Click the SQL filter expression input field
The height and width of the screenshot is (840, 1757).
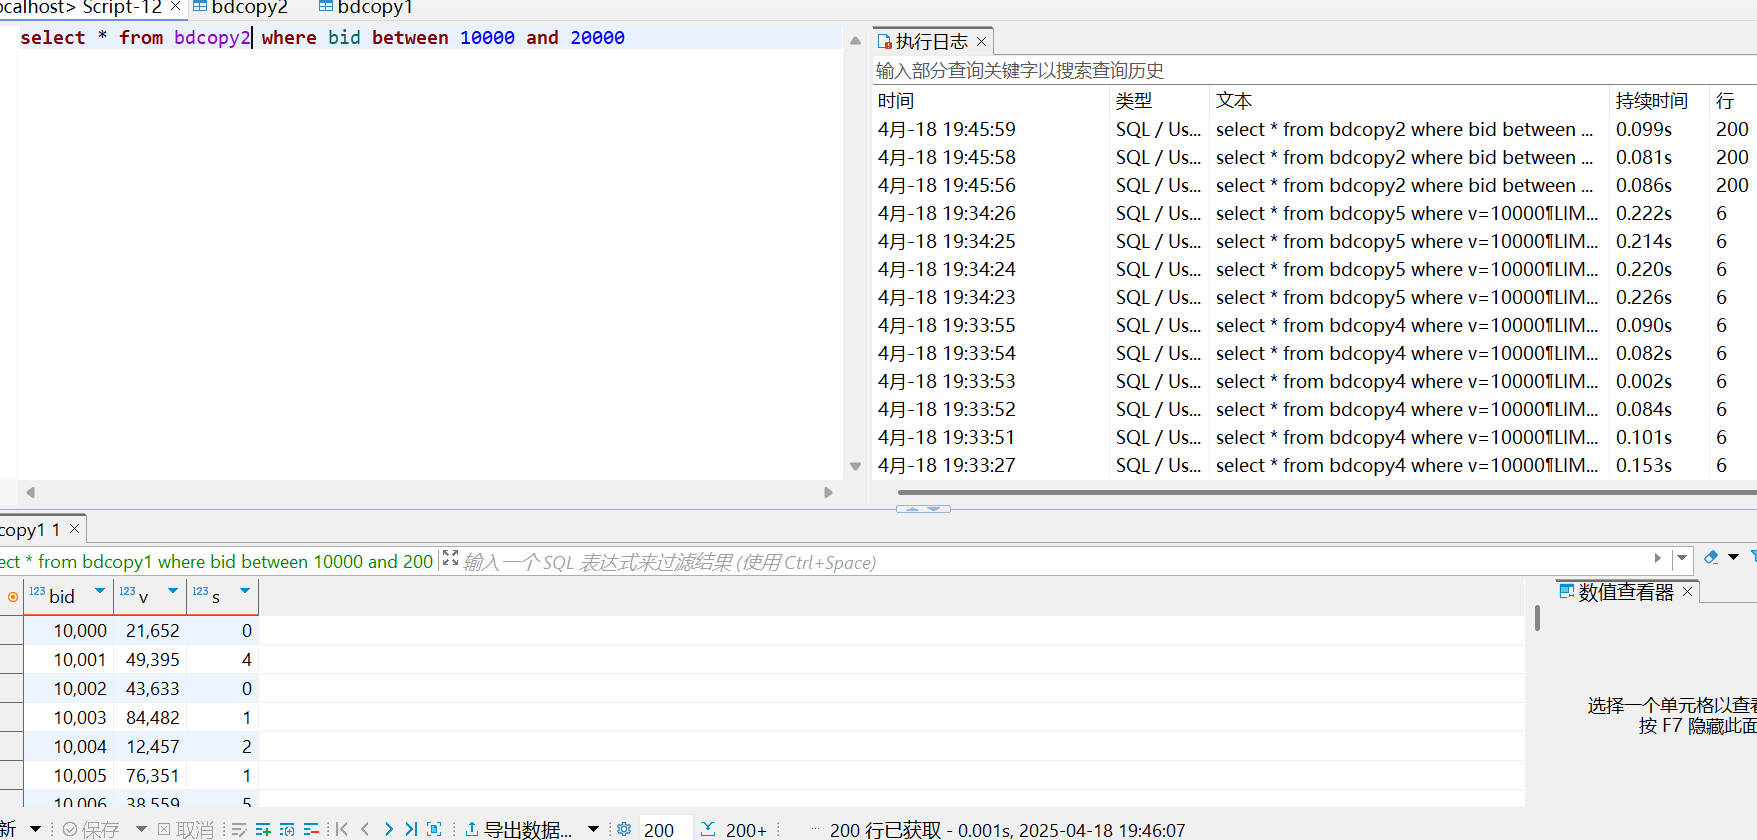1050,562
